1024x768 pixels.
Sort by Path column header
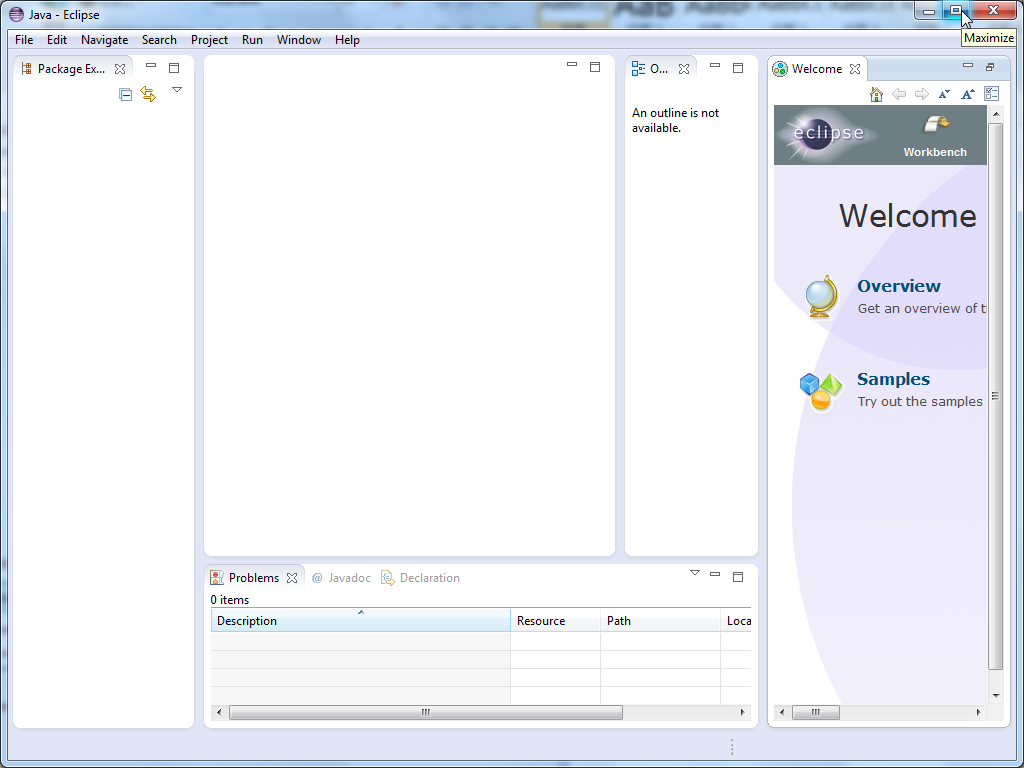[660, 620]
